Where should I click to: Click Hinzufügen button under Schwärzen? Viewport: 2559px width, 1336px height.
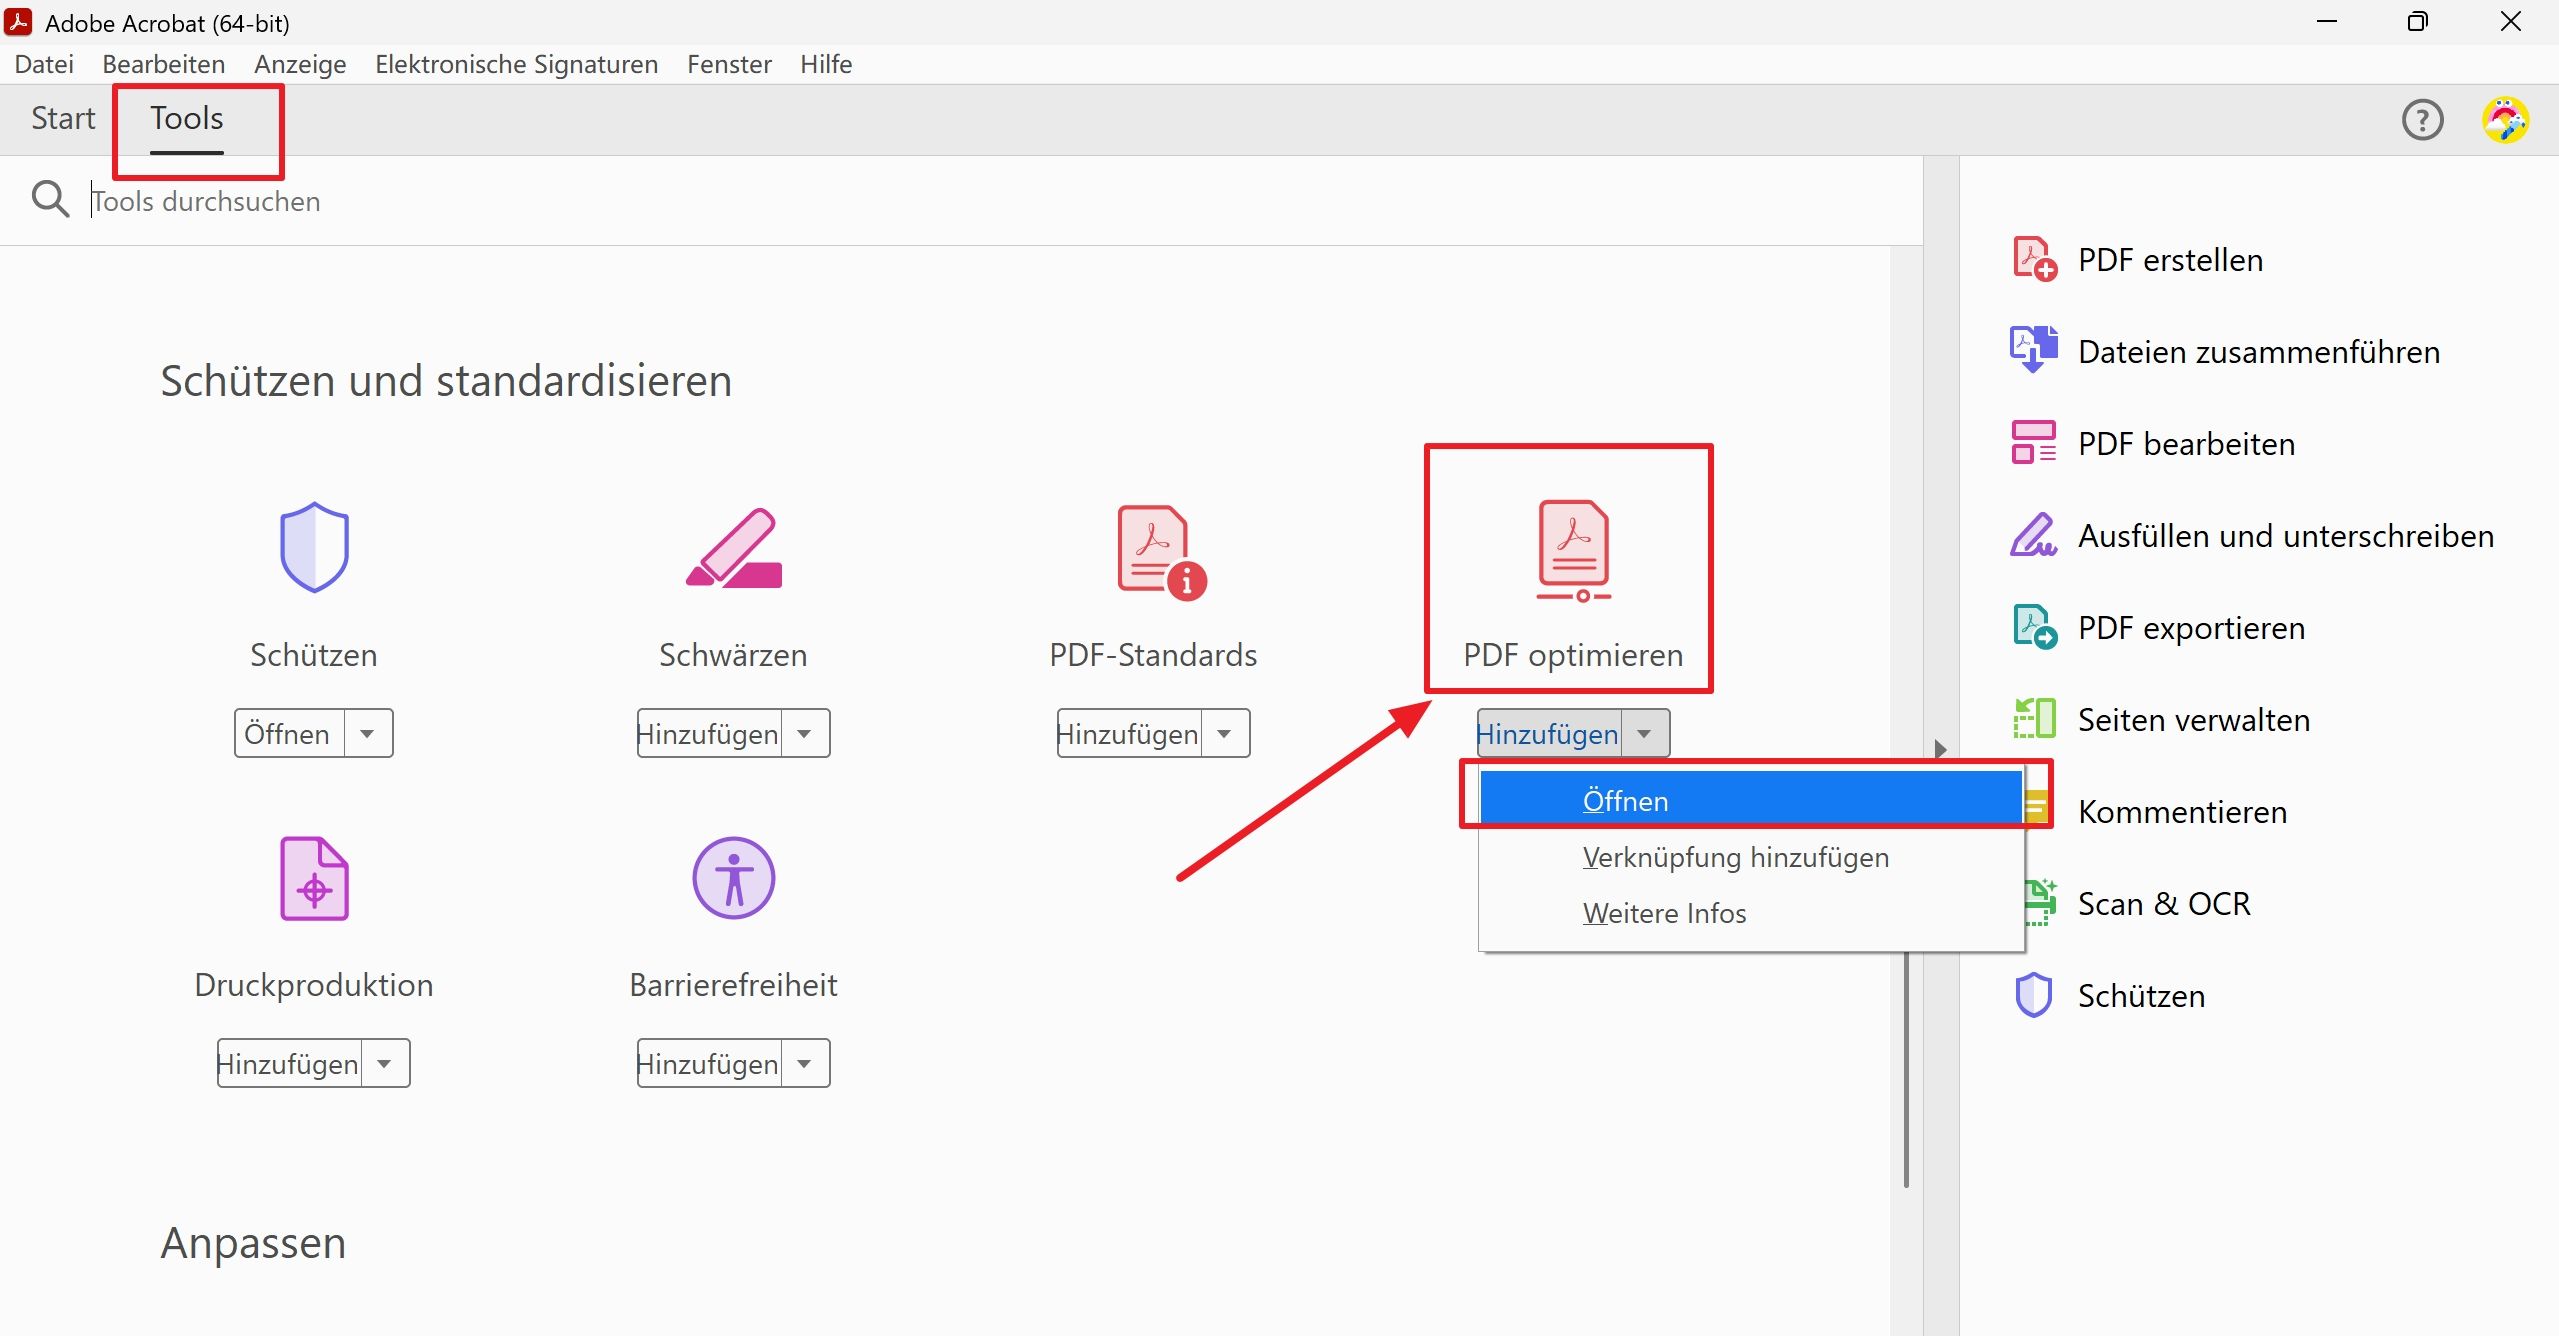click(x=709, y=733)
